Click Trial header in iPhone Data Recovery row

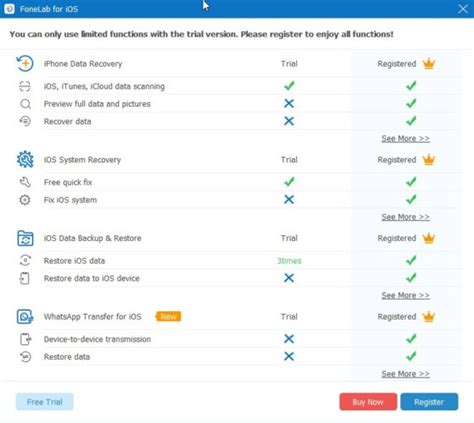(289, 64)
